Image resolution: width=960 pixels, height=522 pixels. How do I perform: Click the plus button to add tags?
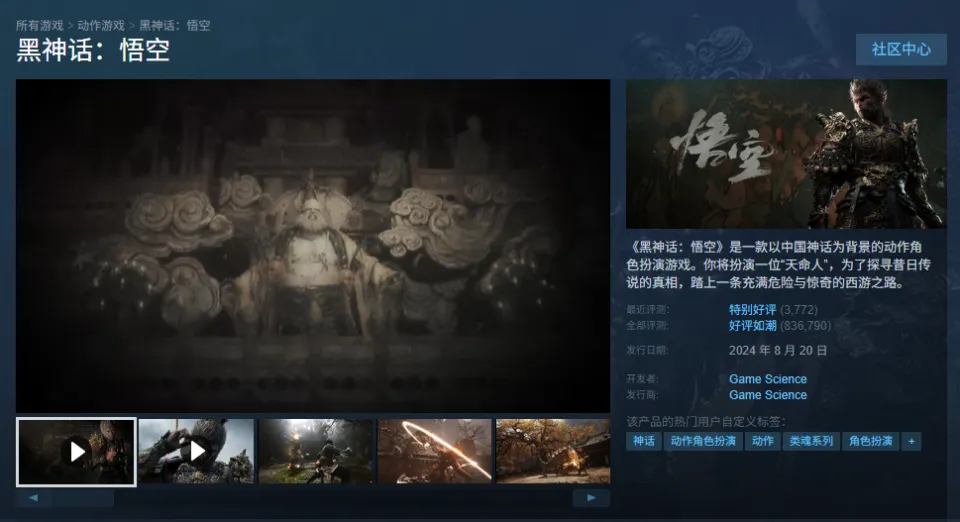pyautogui.click(x=911, y=441)
